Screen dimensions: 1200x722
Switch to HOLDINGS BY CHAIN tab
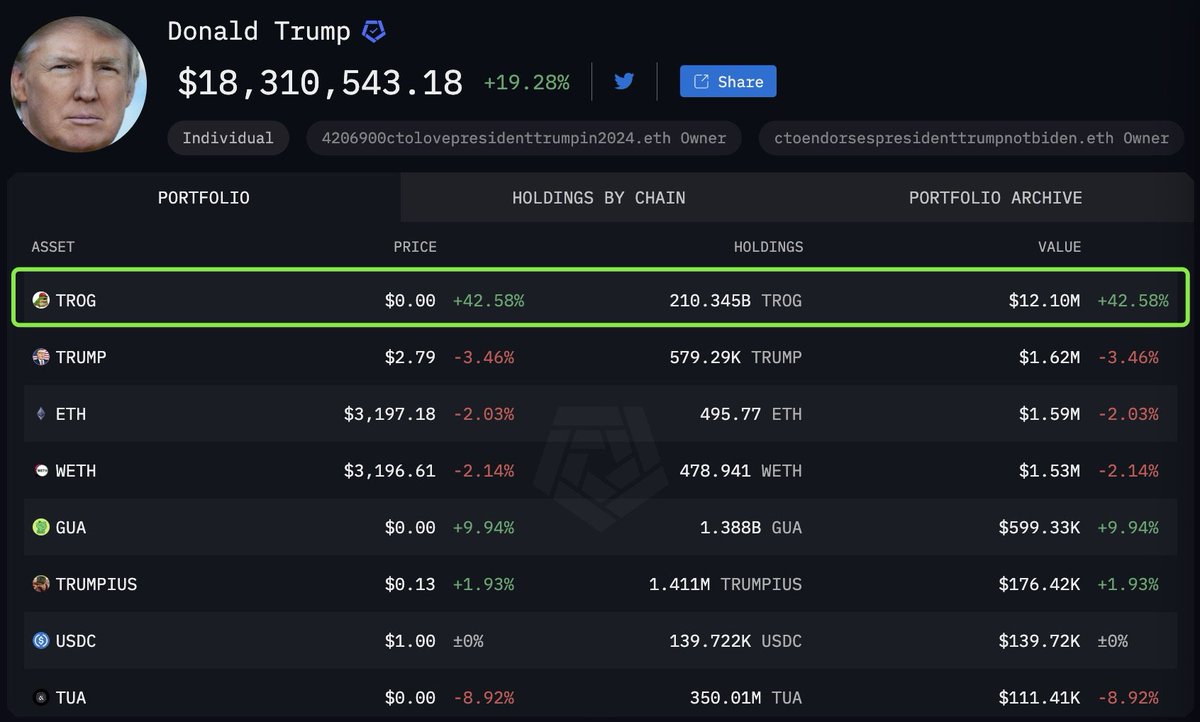tap(599, 198)
